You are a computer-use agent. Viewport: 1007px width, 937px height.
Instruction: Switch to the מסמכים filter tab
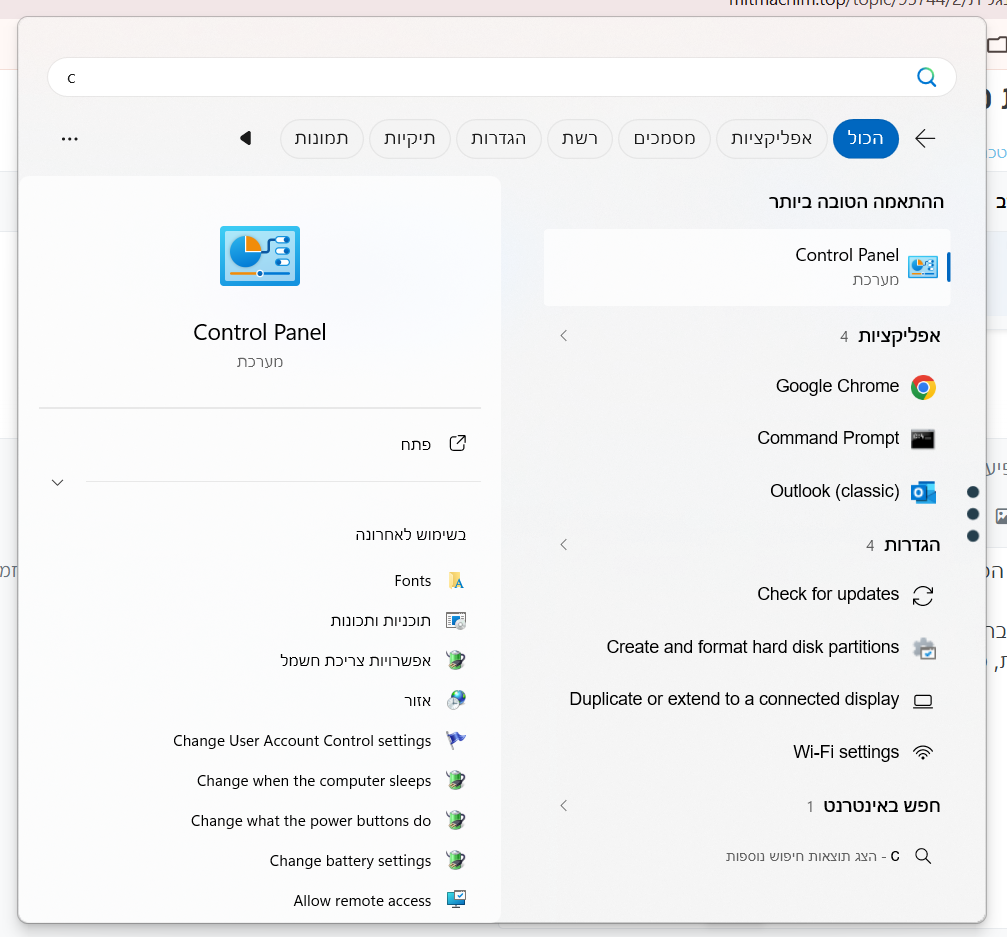[664, 139]
